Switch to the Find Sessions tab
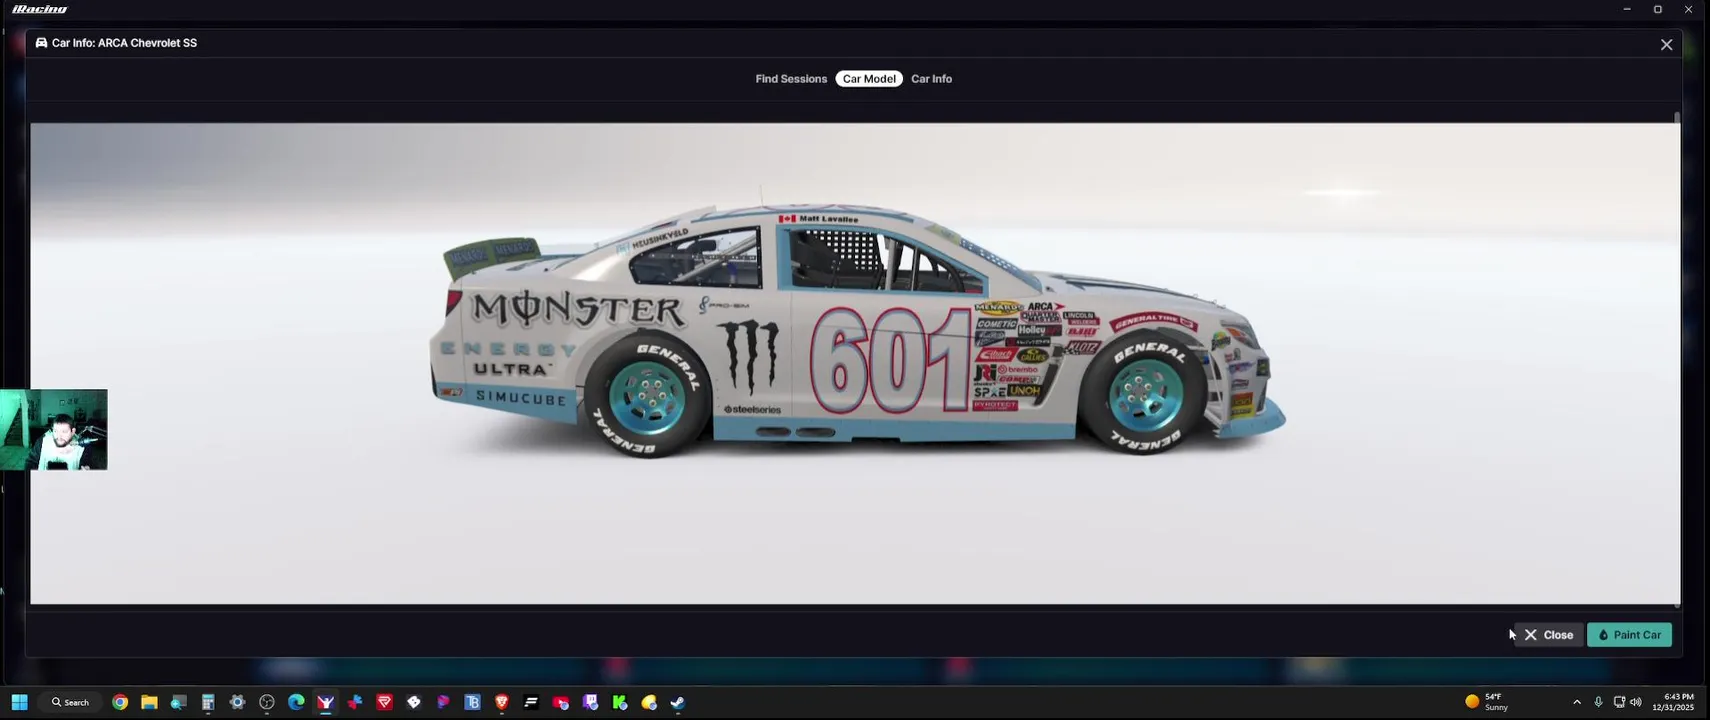The image size is (1710, 720). click(x=791, y=79)
